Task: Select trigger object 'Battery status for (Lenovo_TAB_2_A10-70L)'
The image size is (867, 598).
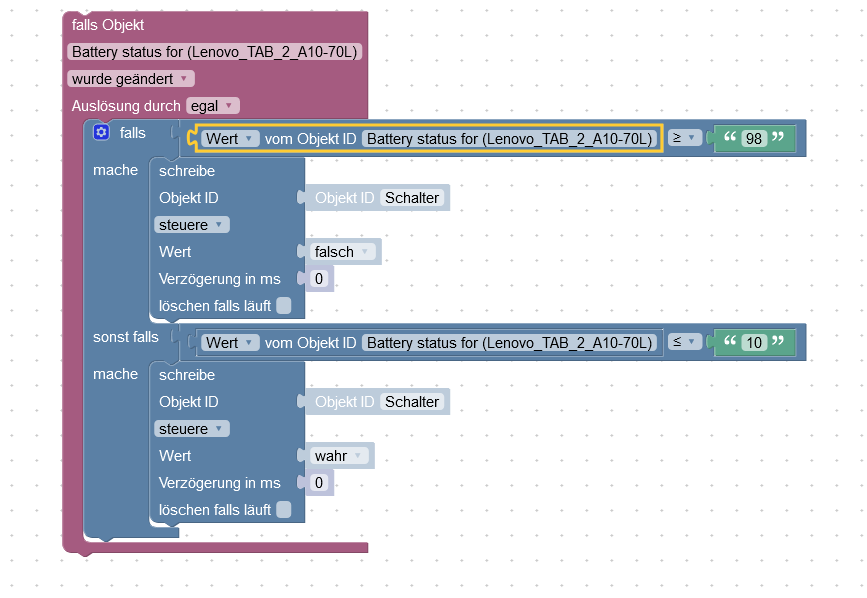Action: (215, 52)
